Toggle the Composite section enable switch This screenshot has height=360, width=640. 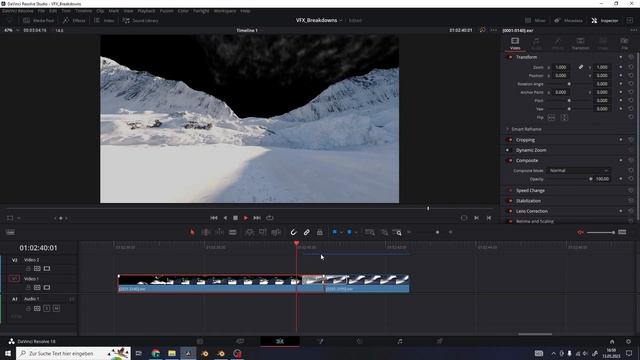510,160
